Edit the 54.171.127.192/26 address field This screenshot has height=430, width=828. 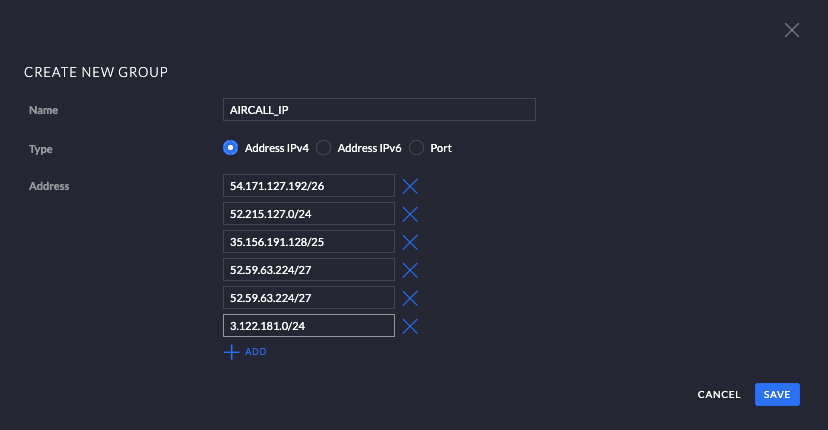click(309, 186)
